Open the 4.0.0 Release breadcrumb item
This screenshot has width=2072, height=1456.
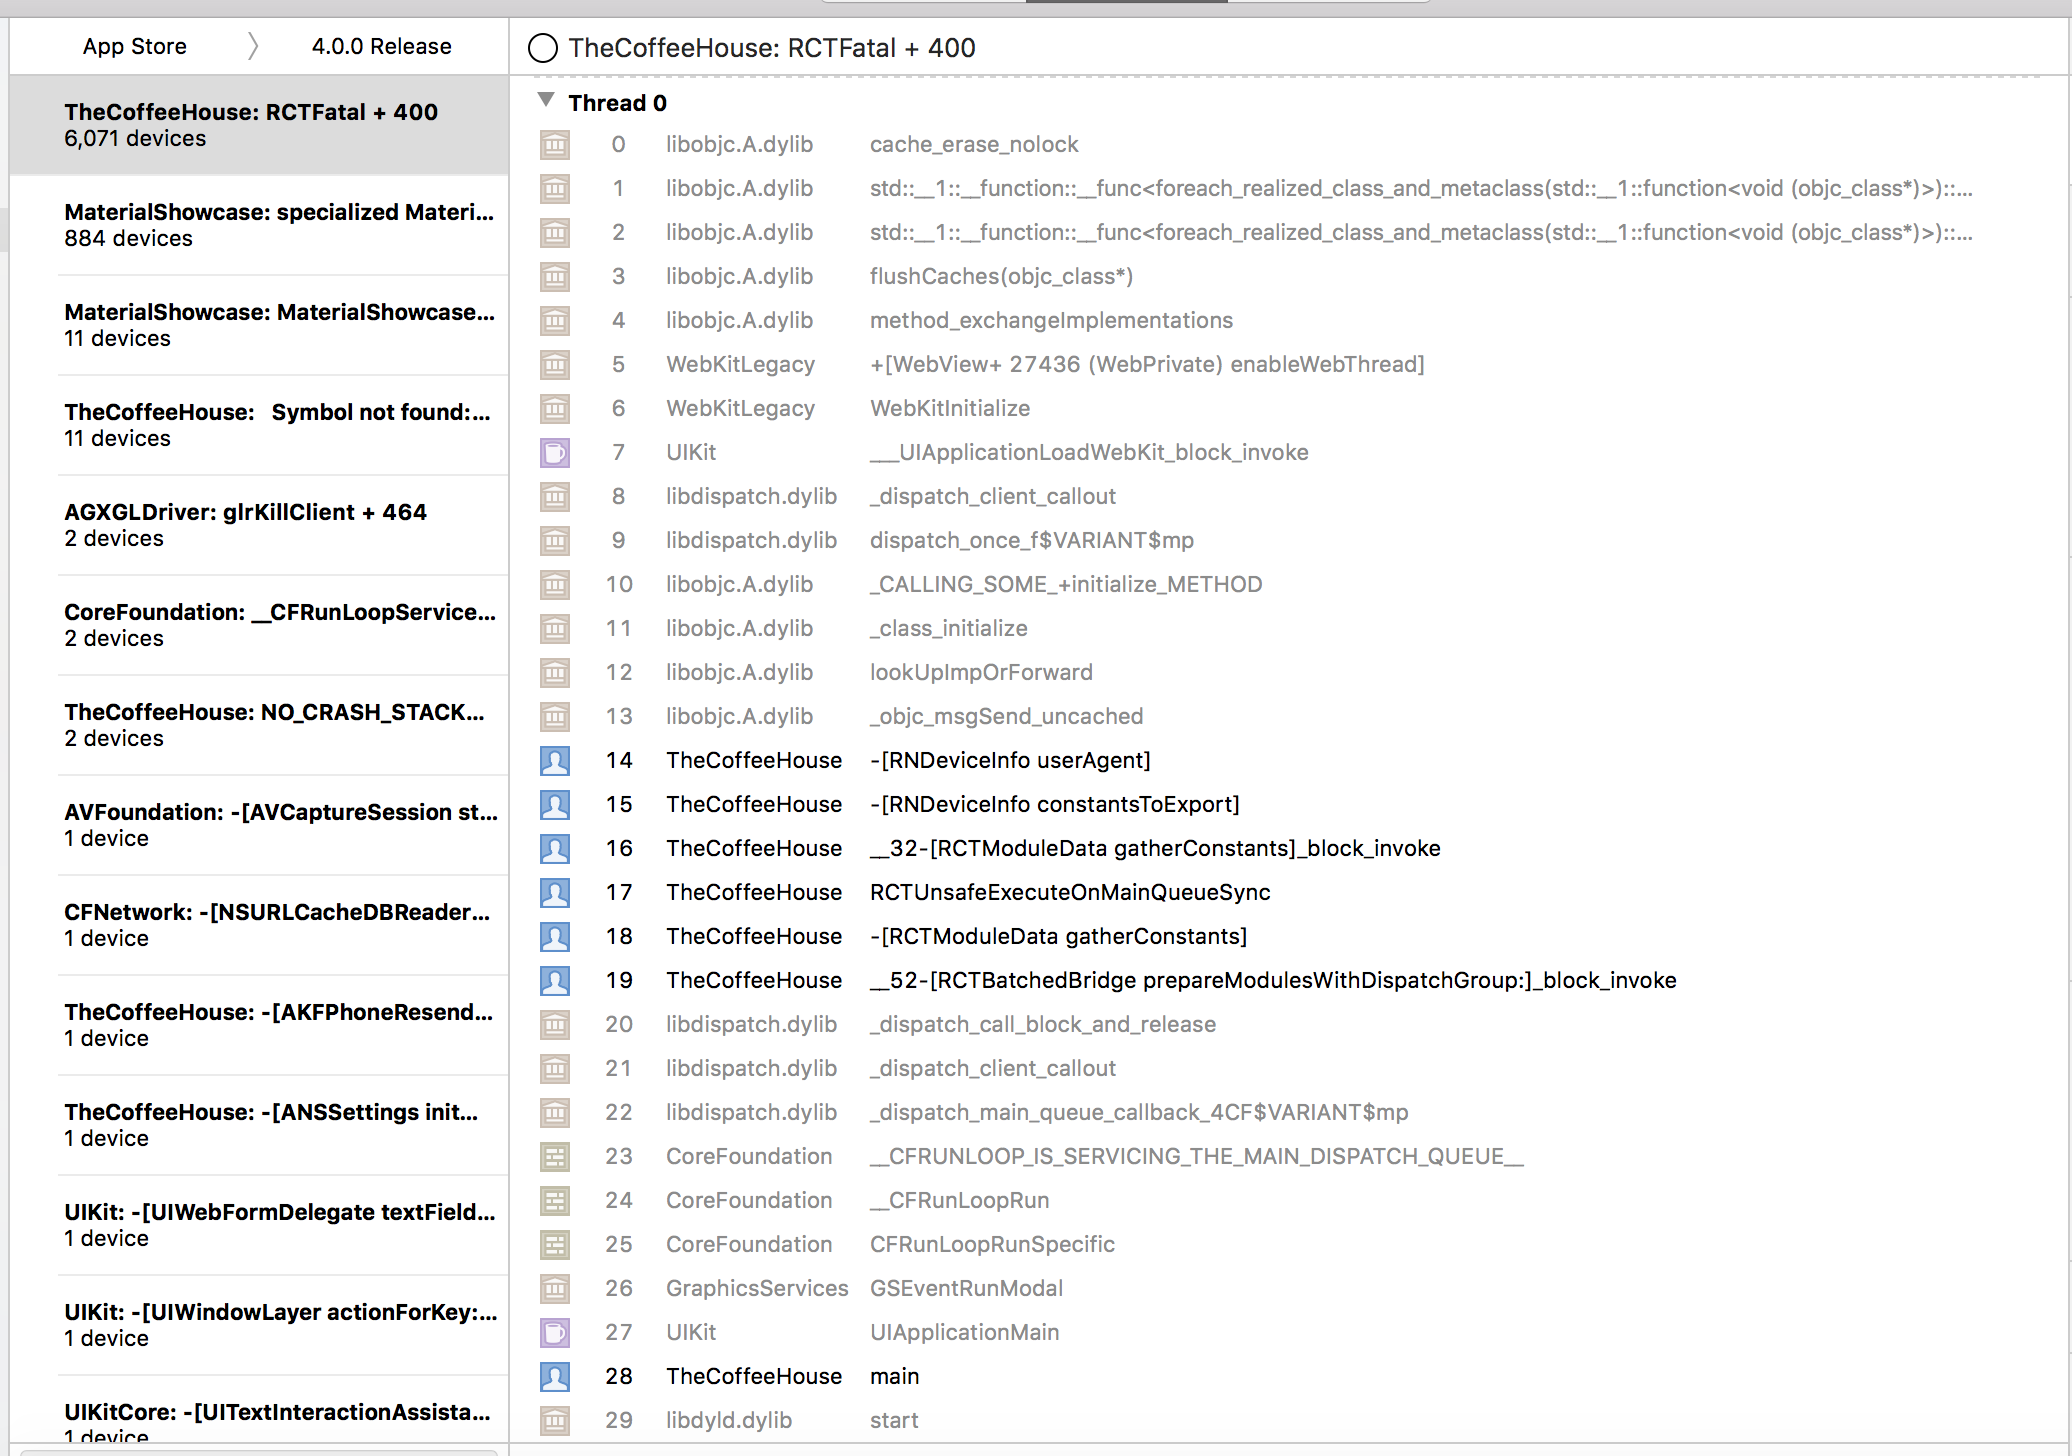pyautogui.click(x=380, y=45)
